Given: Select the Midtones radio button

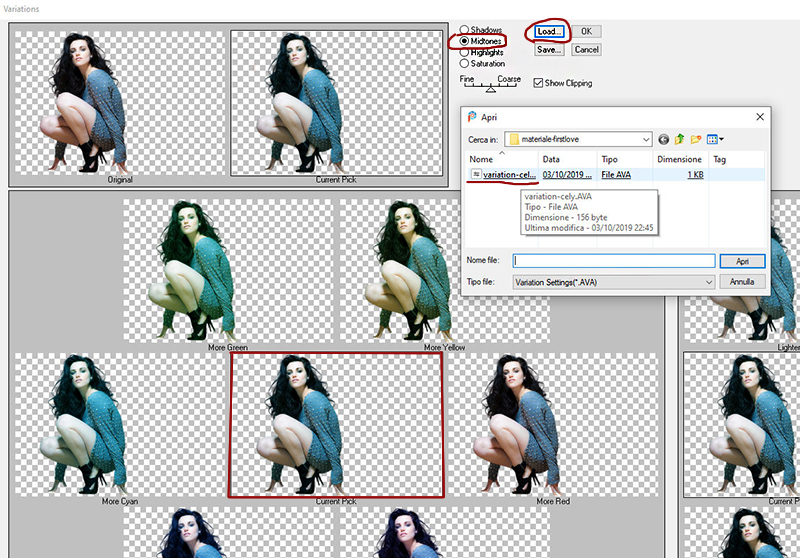Looking at the screenshot, I should (464, 41).
